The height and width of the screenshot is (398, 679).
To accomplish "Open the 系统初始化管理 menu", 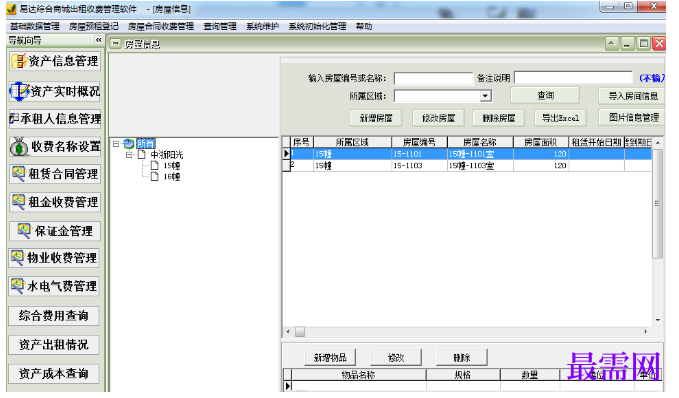I will (317, 26).
